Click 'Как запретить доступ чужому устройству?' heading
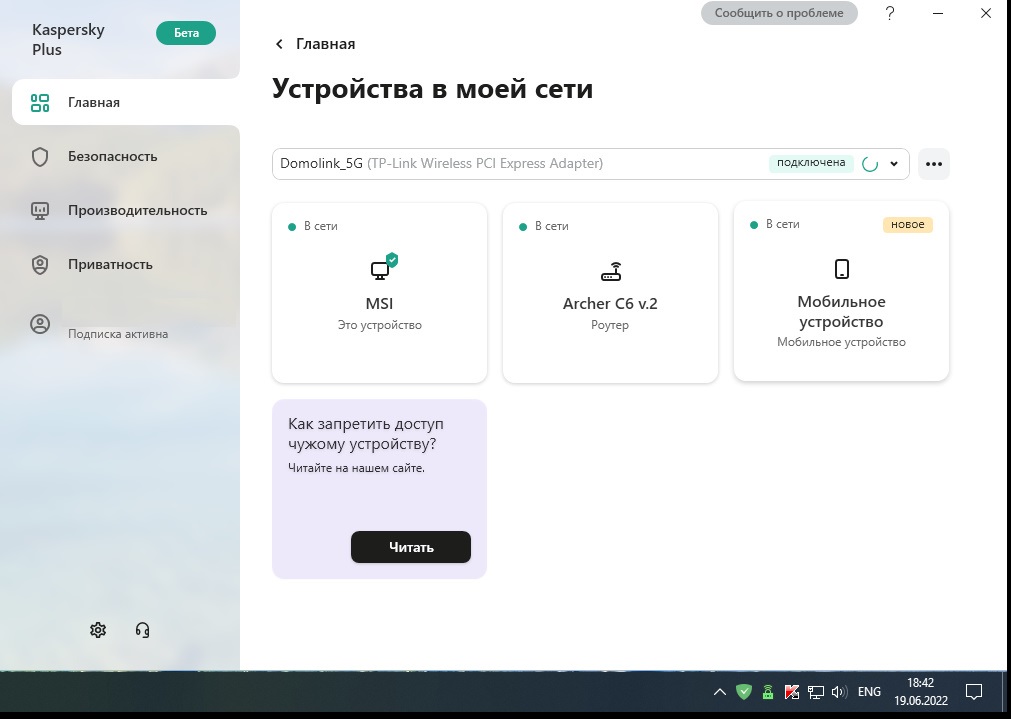1011x719 pixels. [x=366, y=434]
